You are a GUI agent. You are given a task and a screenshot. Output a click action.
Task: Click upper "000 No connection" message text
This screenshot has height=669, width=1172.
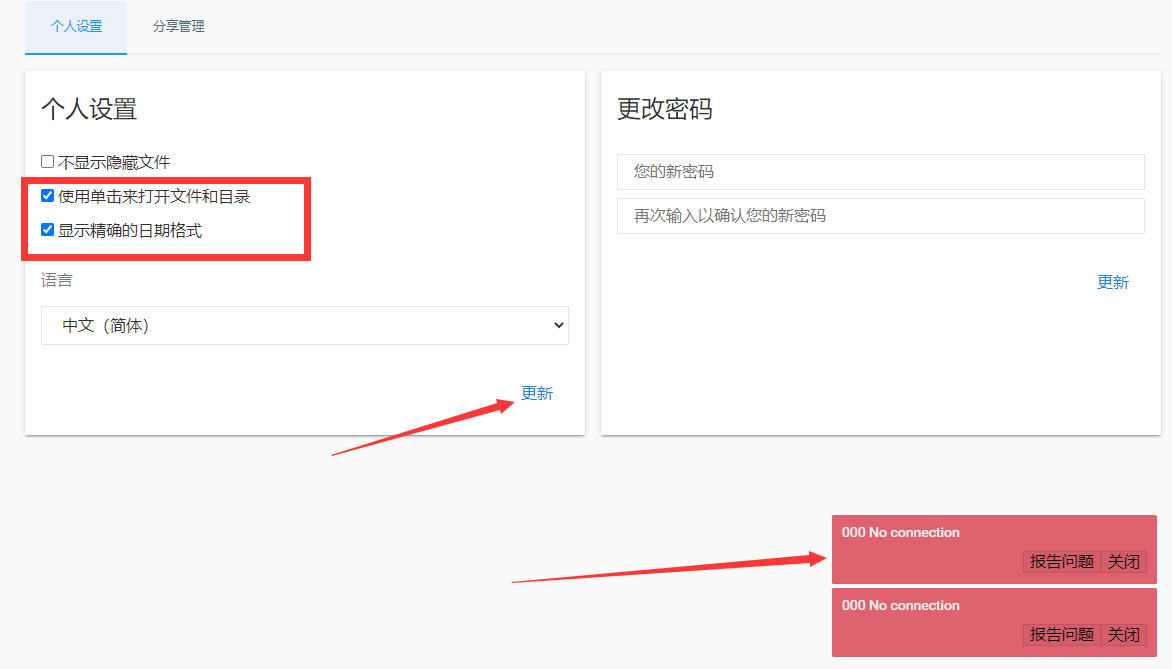[x=901, y=532]
